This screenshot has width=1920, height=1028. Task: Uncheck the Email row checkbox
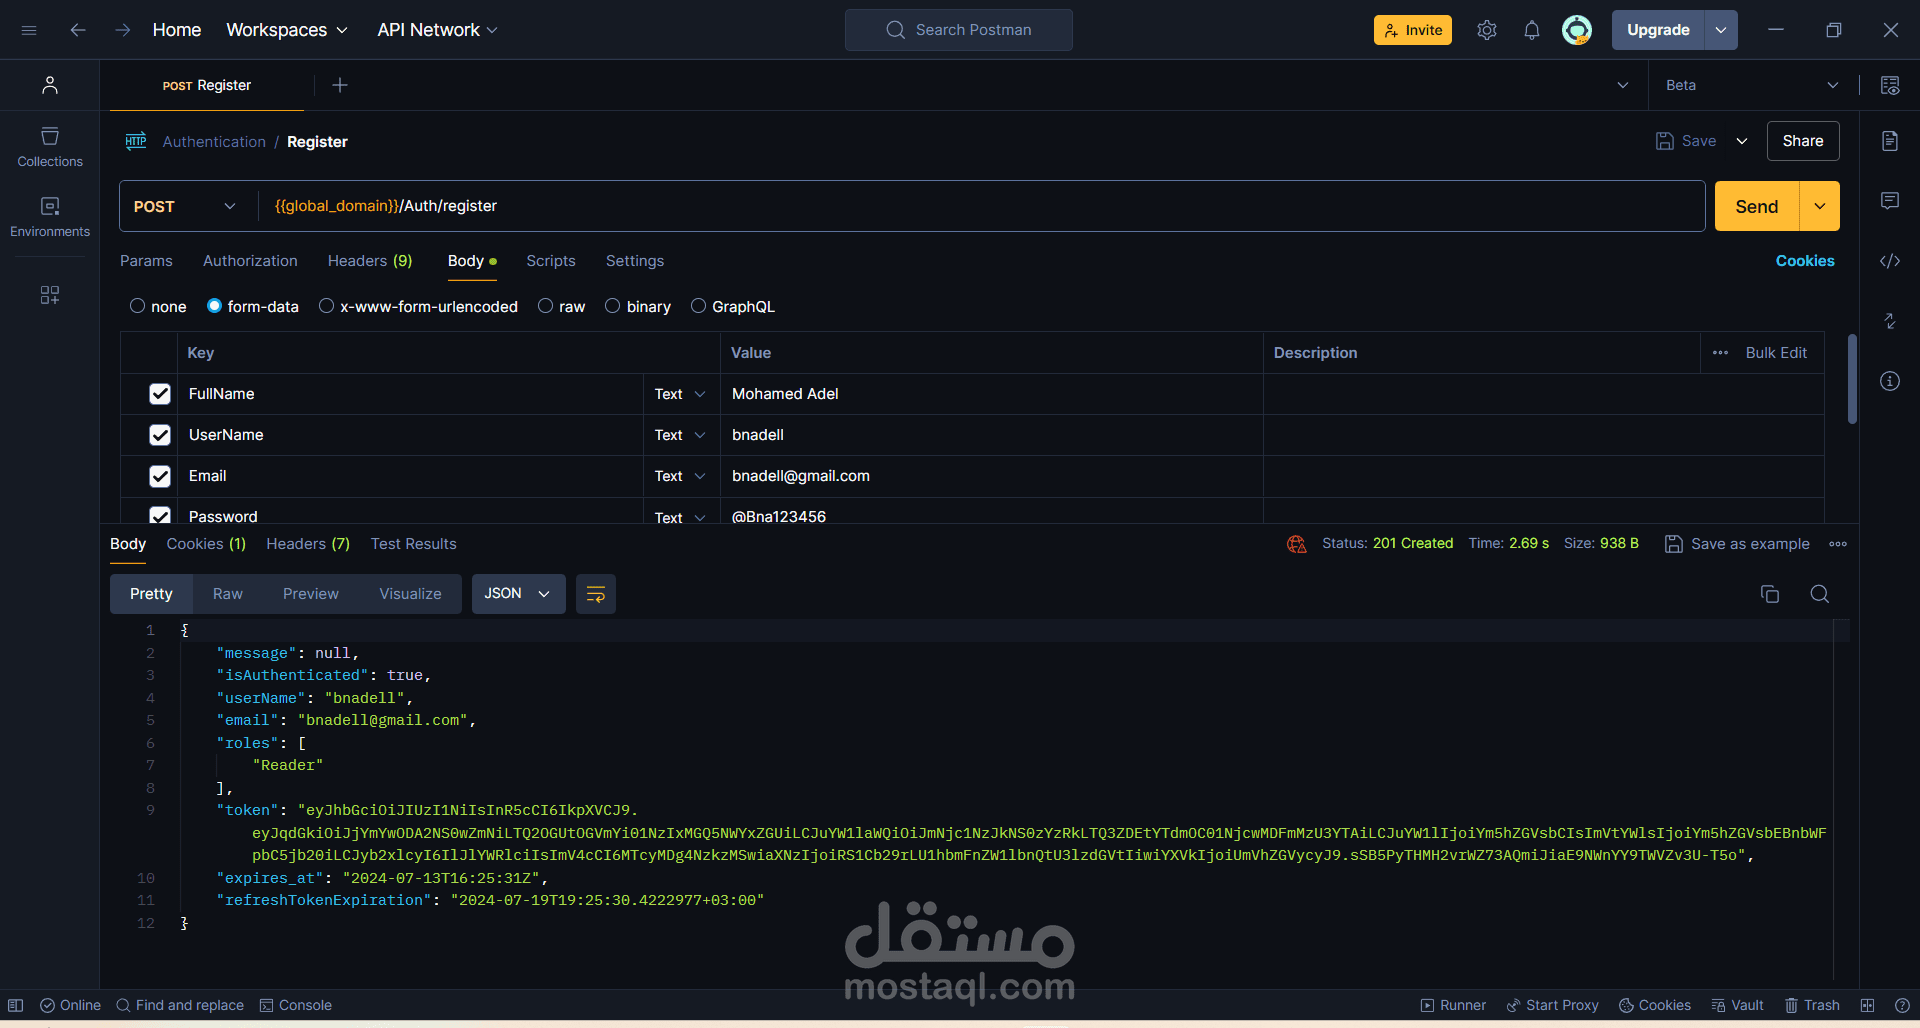160,476
